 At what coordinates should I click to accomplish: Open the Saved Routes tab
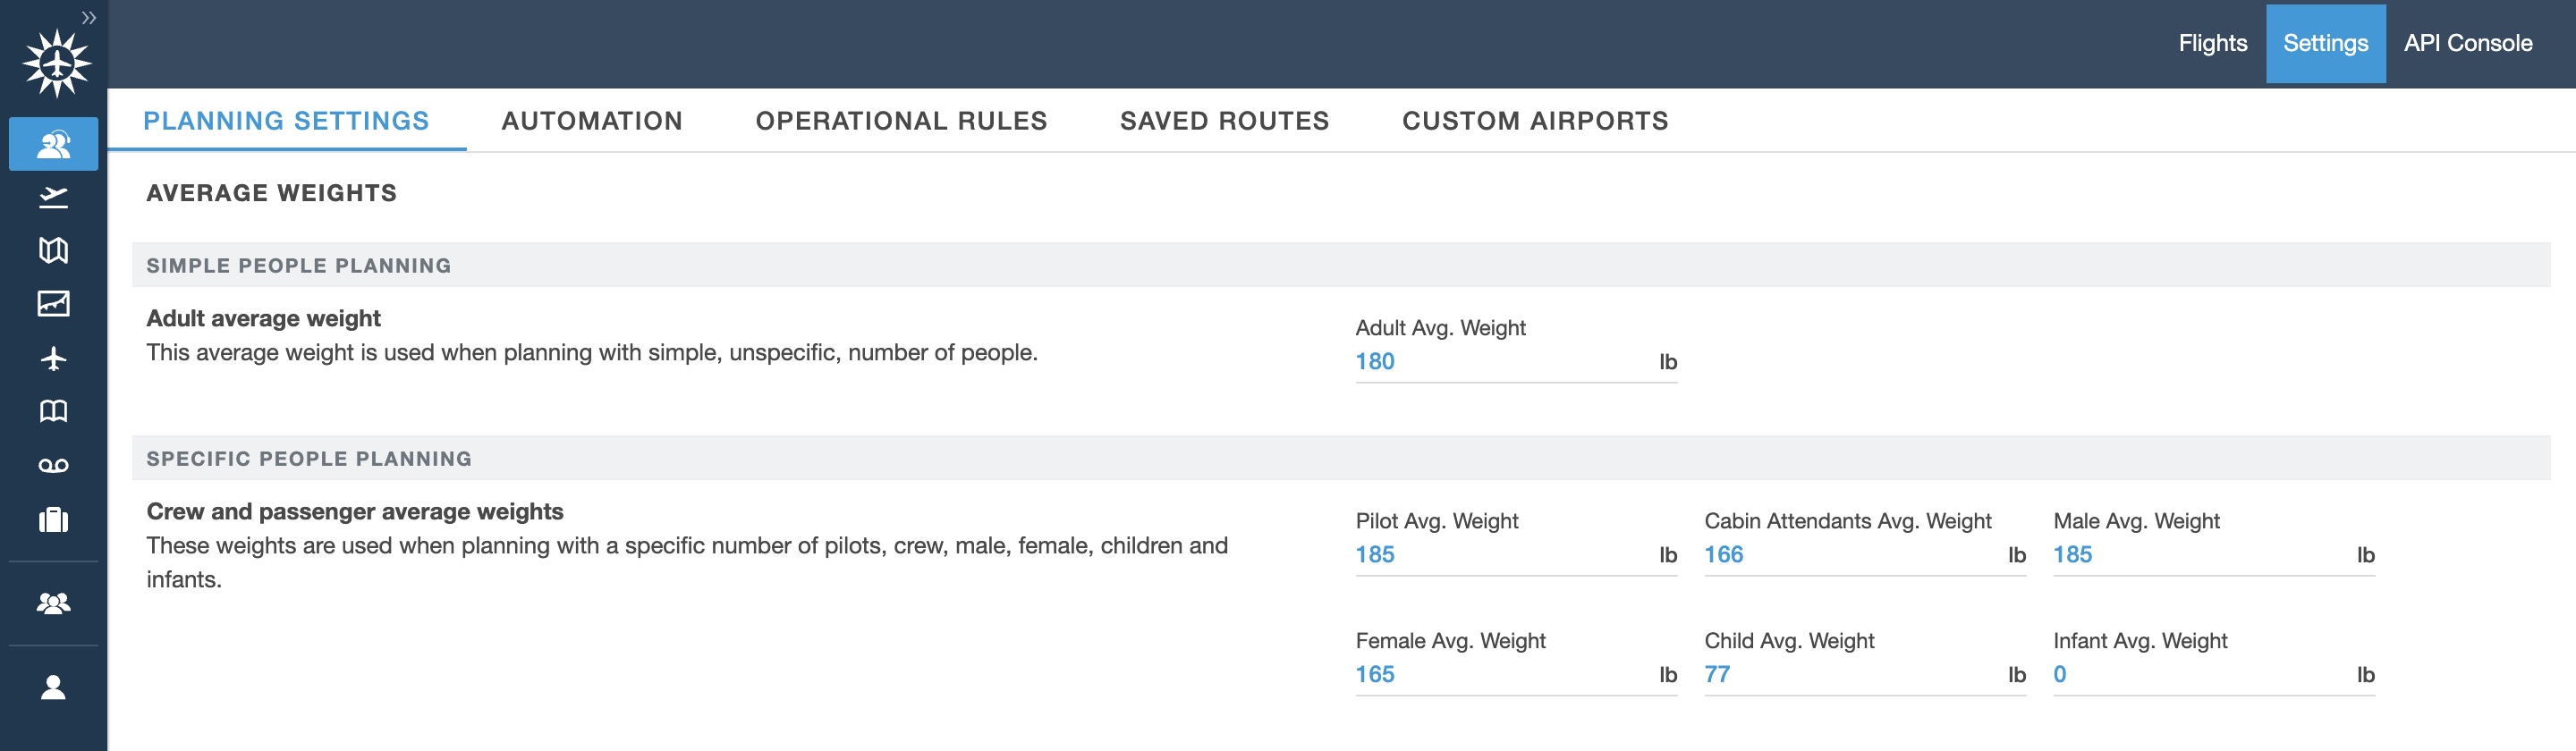coord(1224,121)
